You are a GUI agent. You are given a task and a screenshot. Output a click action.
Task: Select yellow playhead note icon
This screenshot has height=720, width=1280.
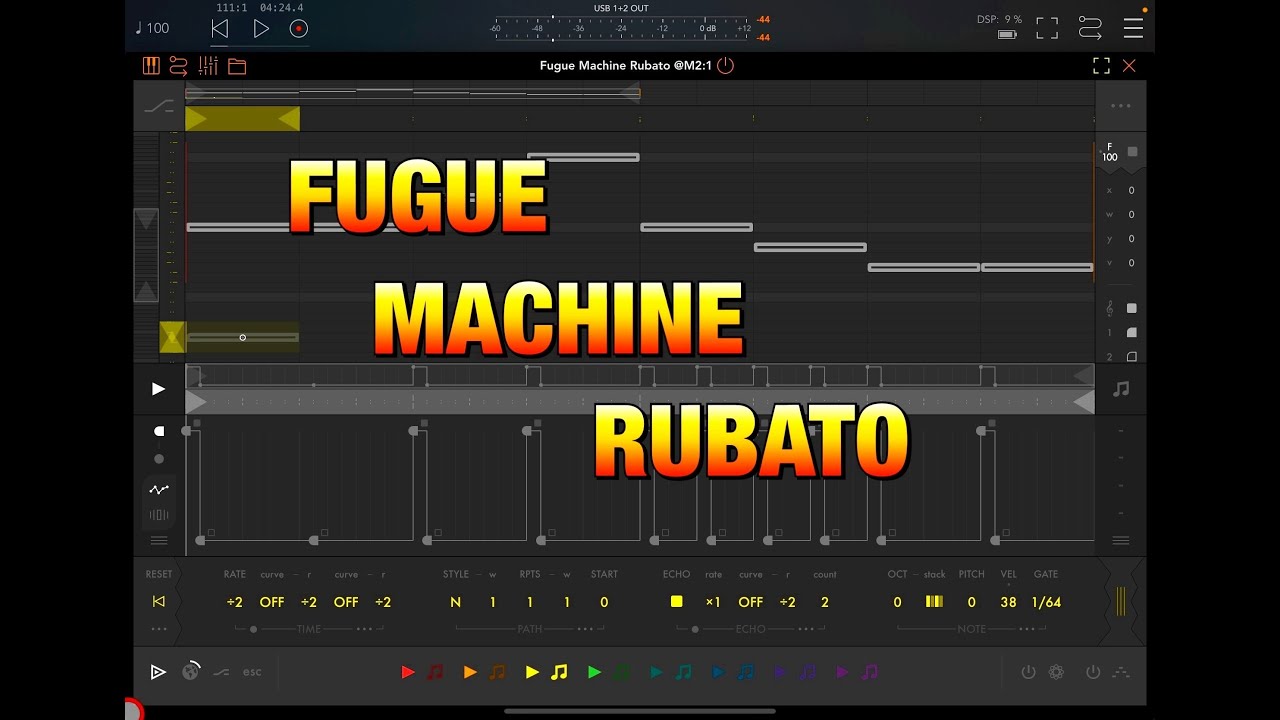pos(559,672)
